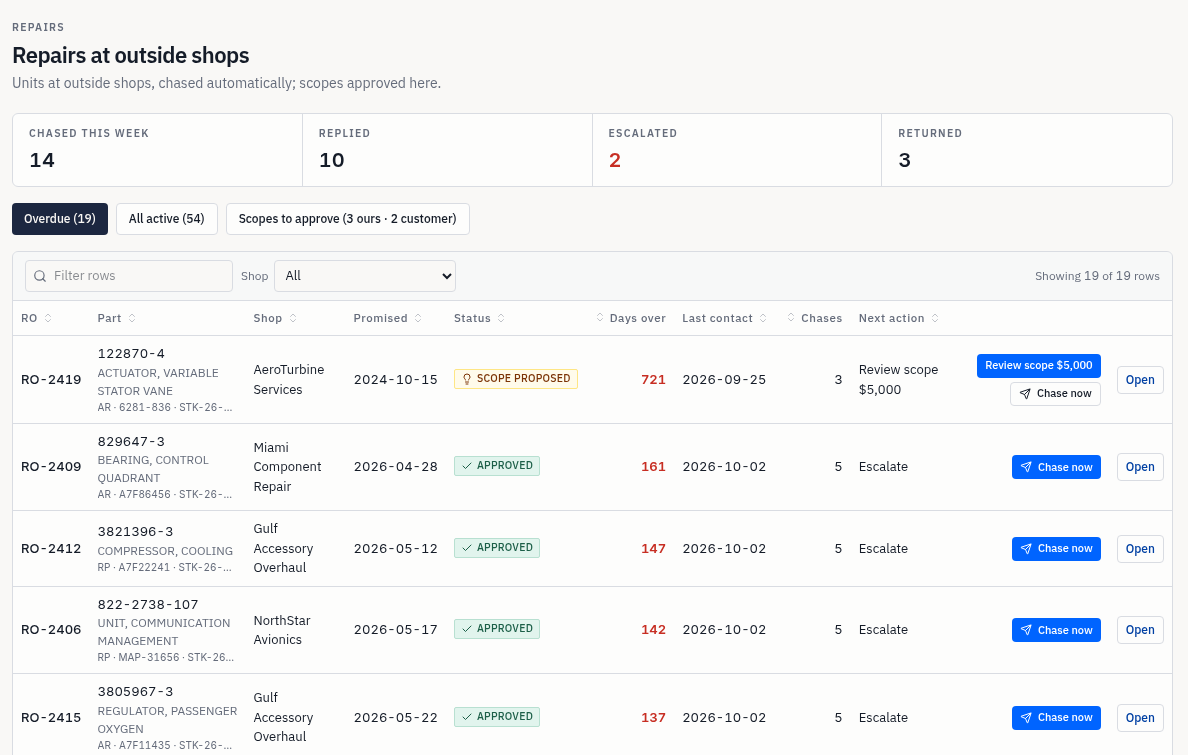Sort by Next action arrows icon

point(935,318)
